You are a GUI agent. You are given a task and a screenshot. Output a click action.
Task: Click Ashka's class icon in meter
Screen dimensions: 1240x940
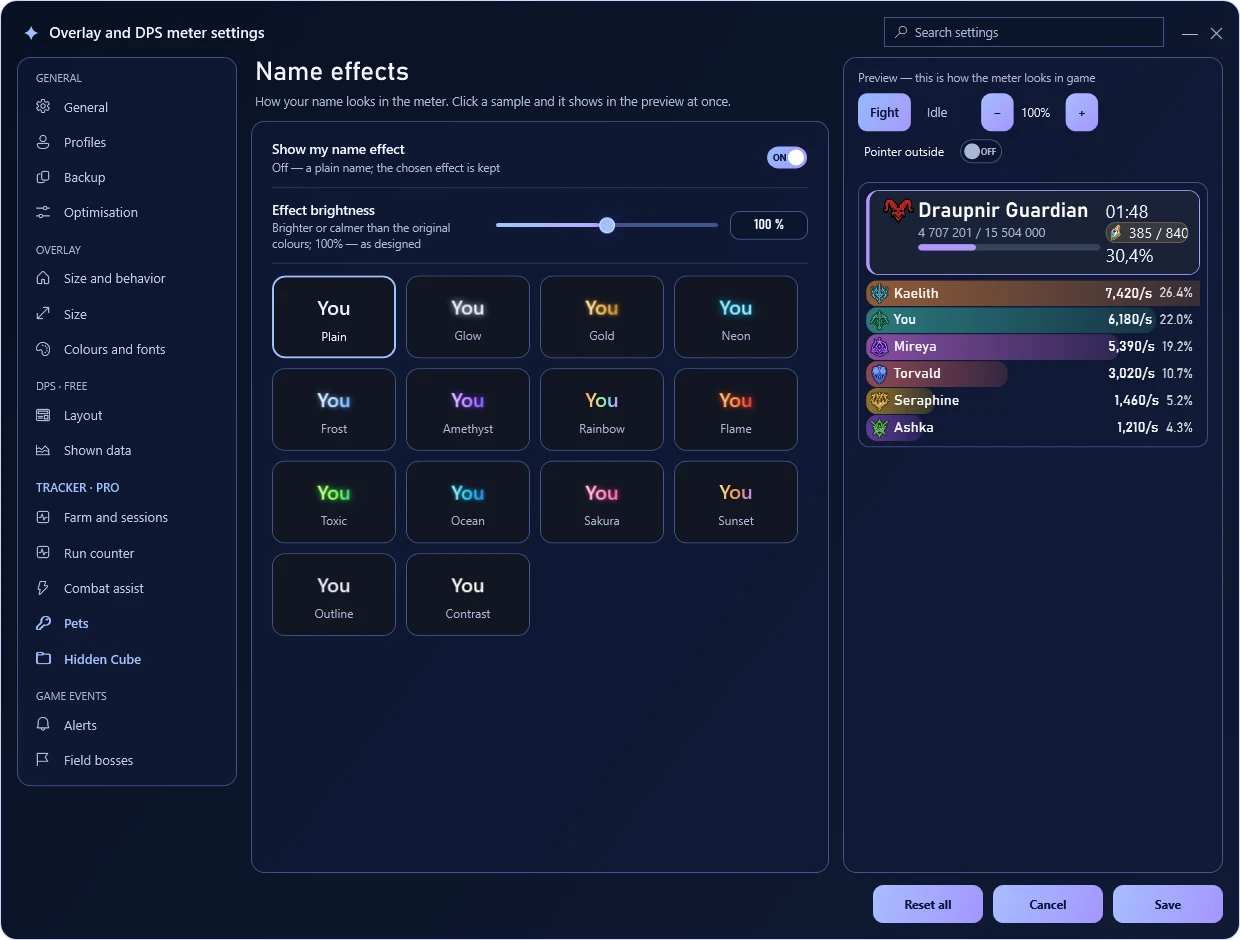click(879, 428)
